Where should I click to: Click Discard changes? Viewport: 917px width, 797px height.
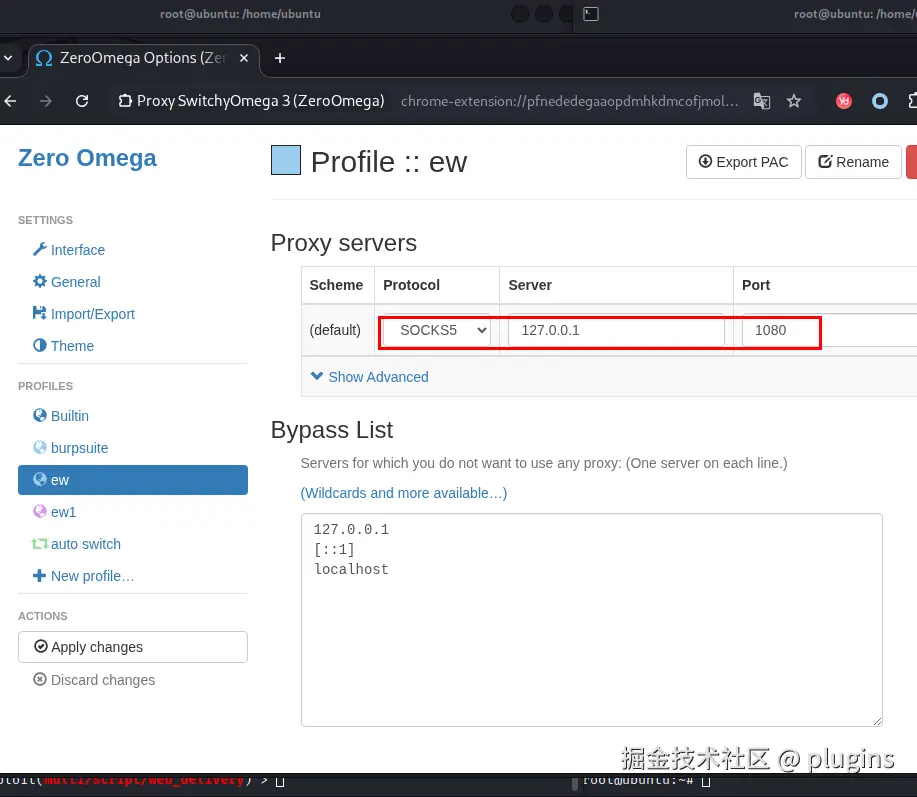pyautogui.click(x=94, y=679)
